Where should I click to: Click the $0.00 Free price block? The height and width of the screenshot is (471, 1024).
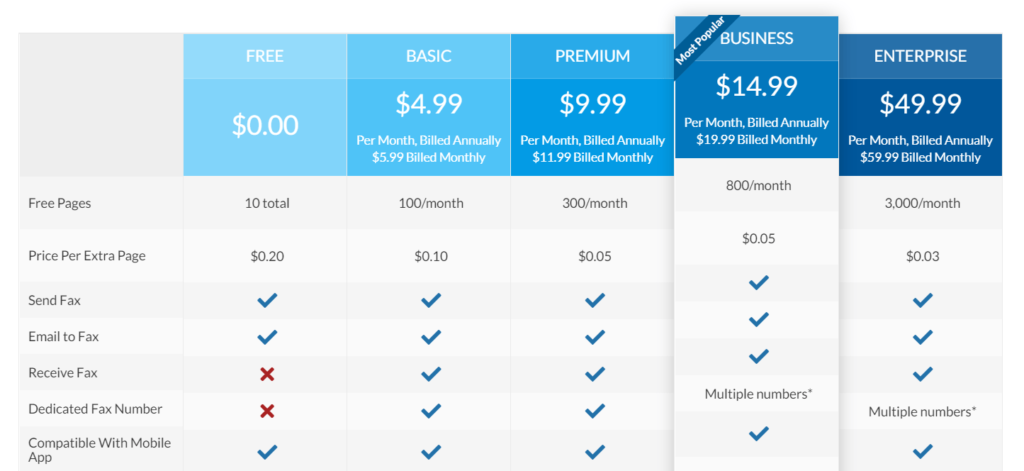click(264, 127)
